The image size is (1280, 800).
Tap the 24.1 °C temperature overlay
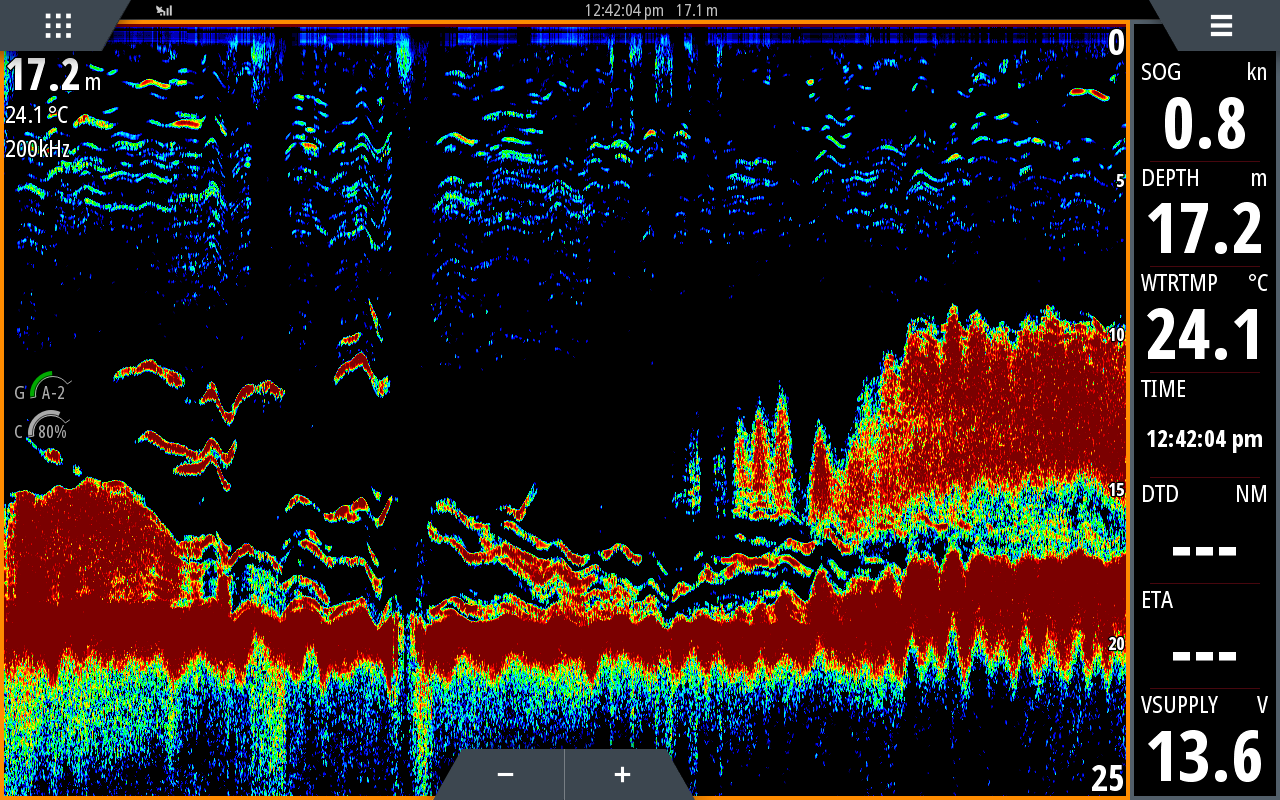click(x=37, y=115)
